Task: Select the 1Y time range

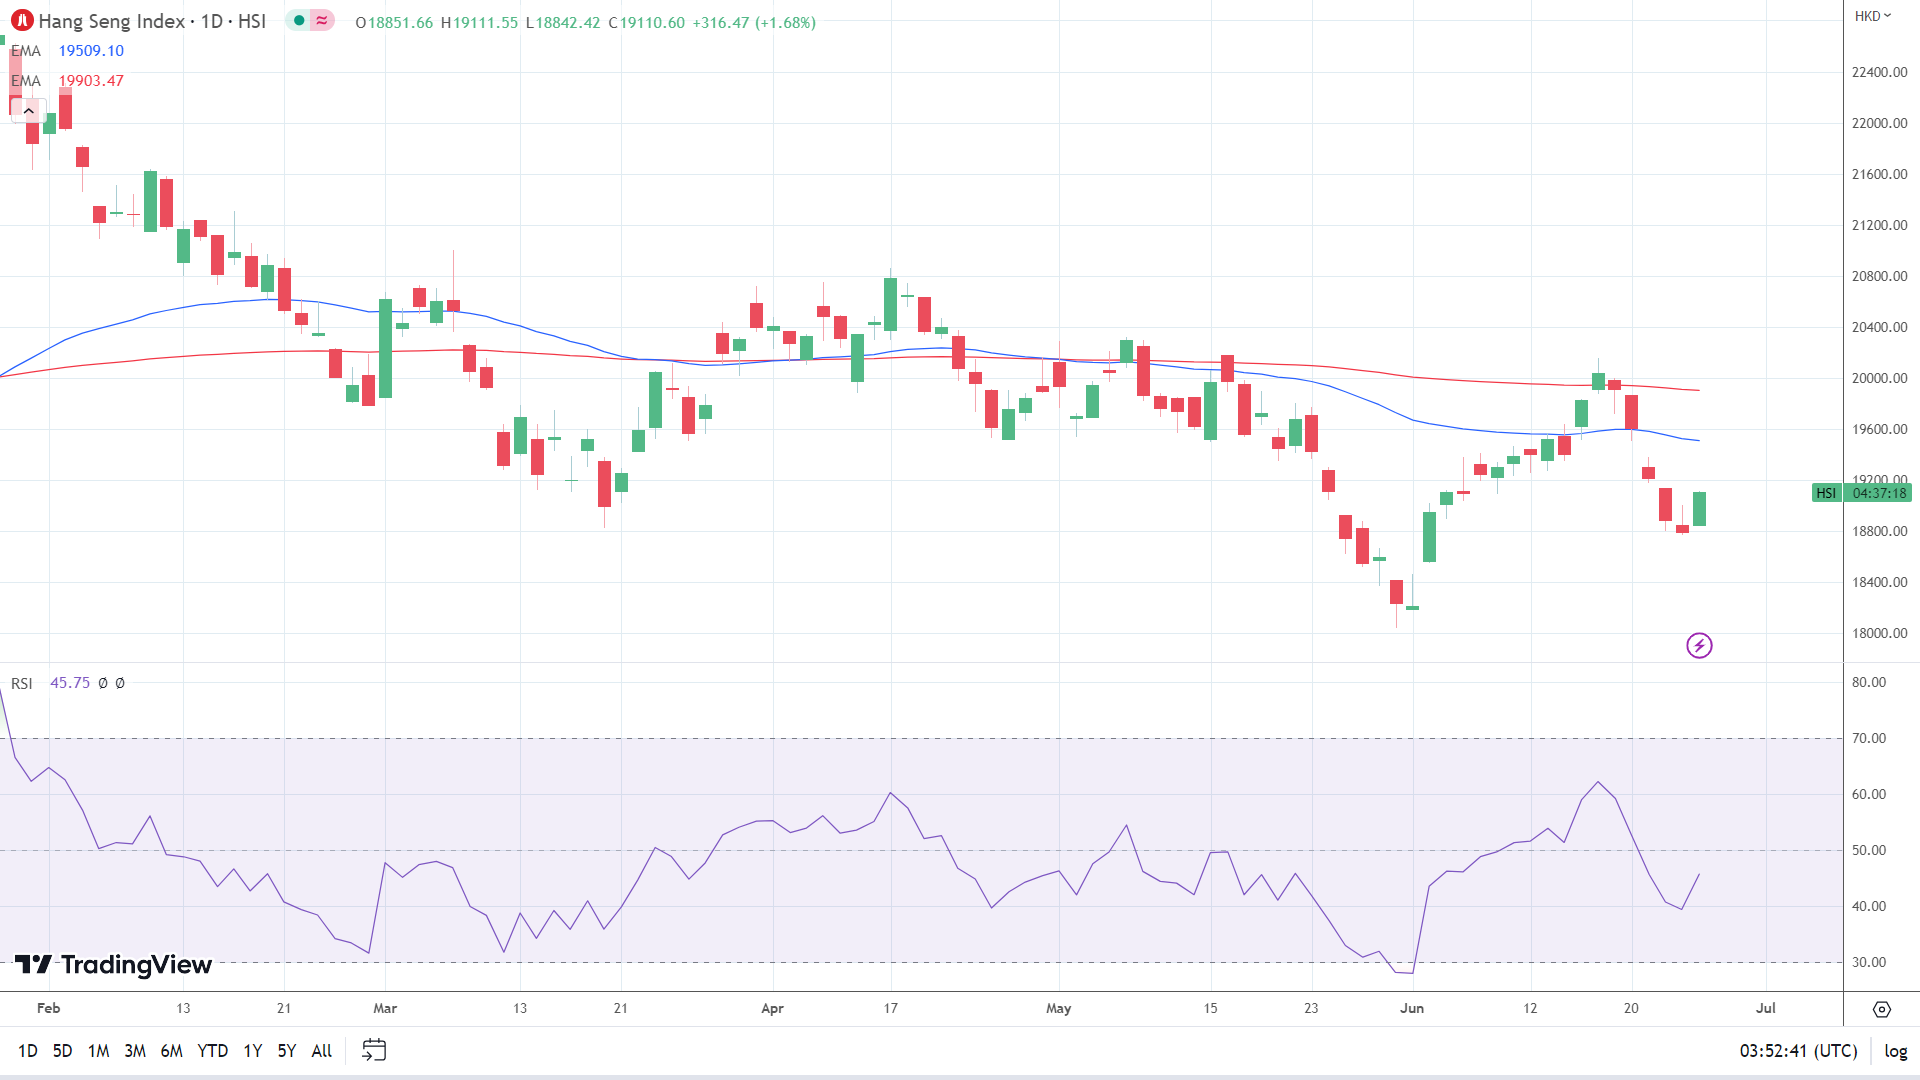Action: [253, 1051]
